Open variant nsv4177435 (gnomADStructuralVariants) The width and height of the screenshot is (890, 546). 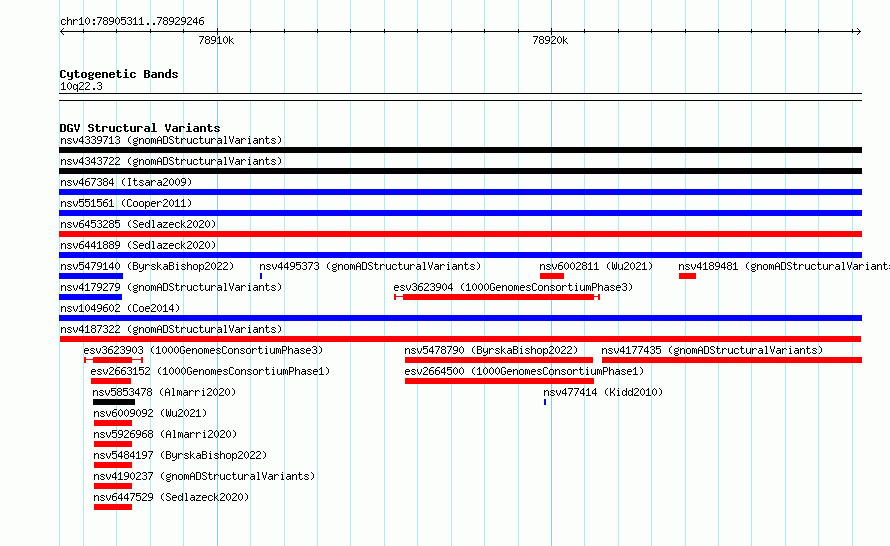coord(712,350)
